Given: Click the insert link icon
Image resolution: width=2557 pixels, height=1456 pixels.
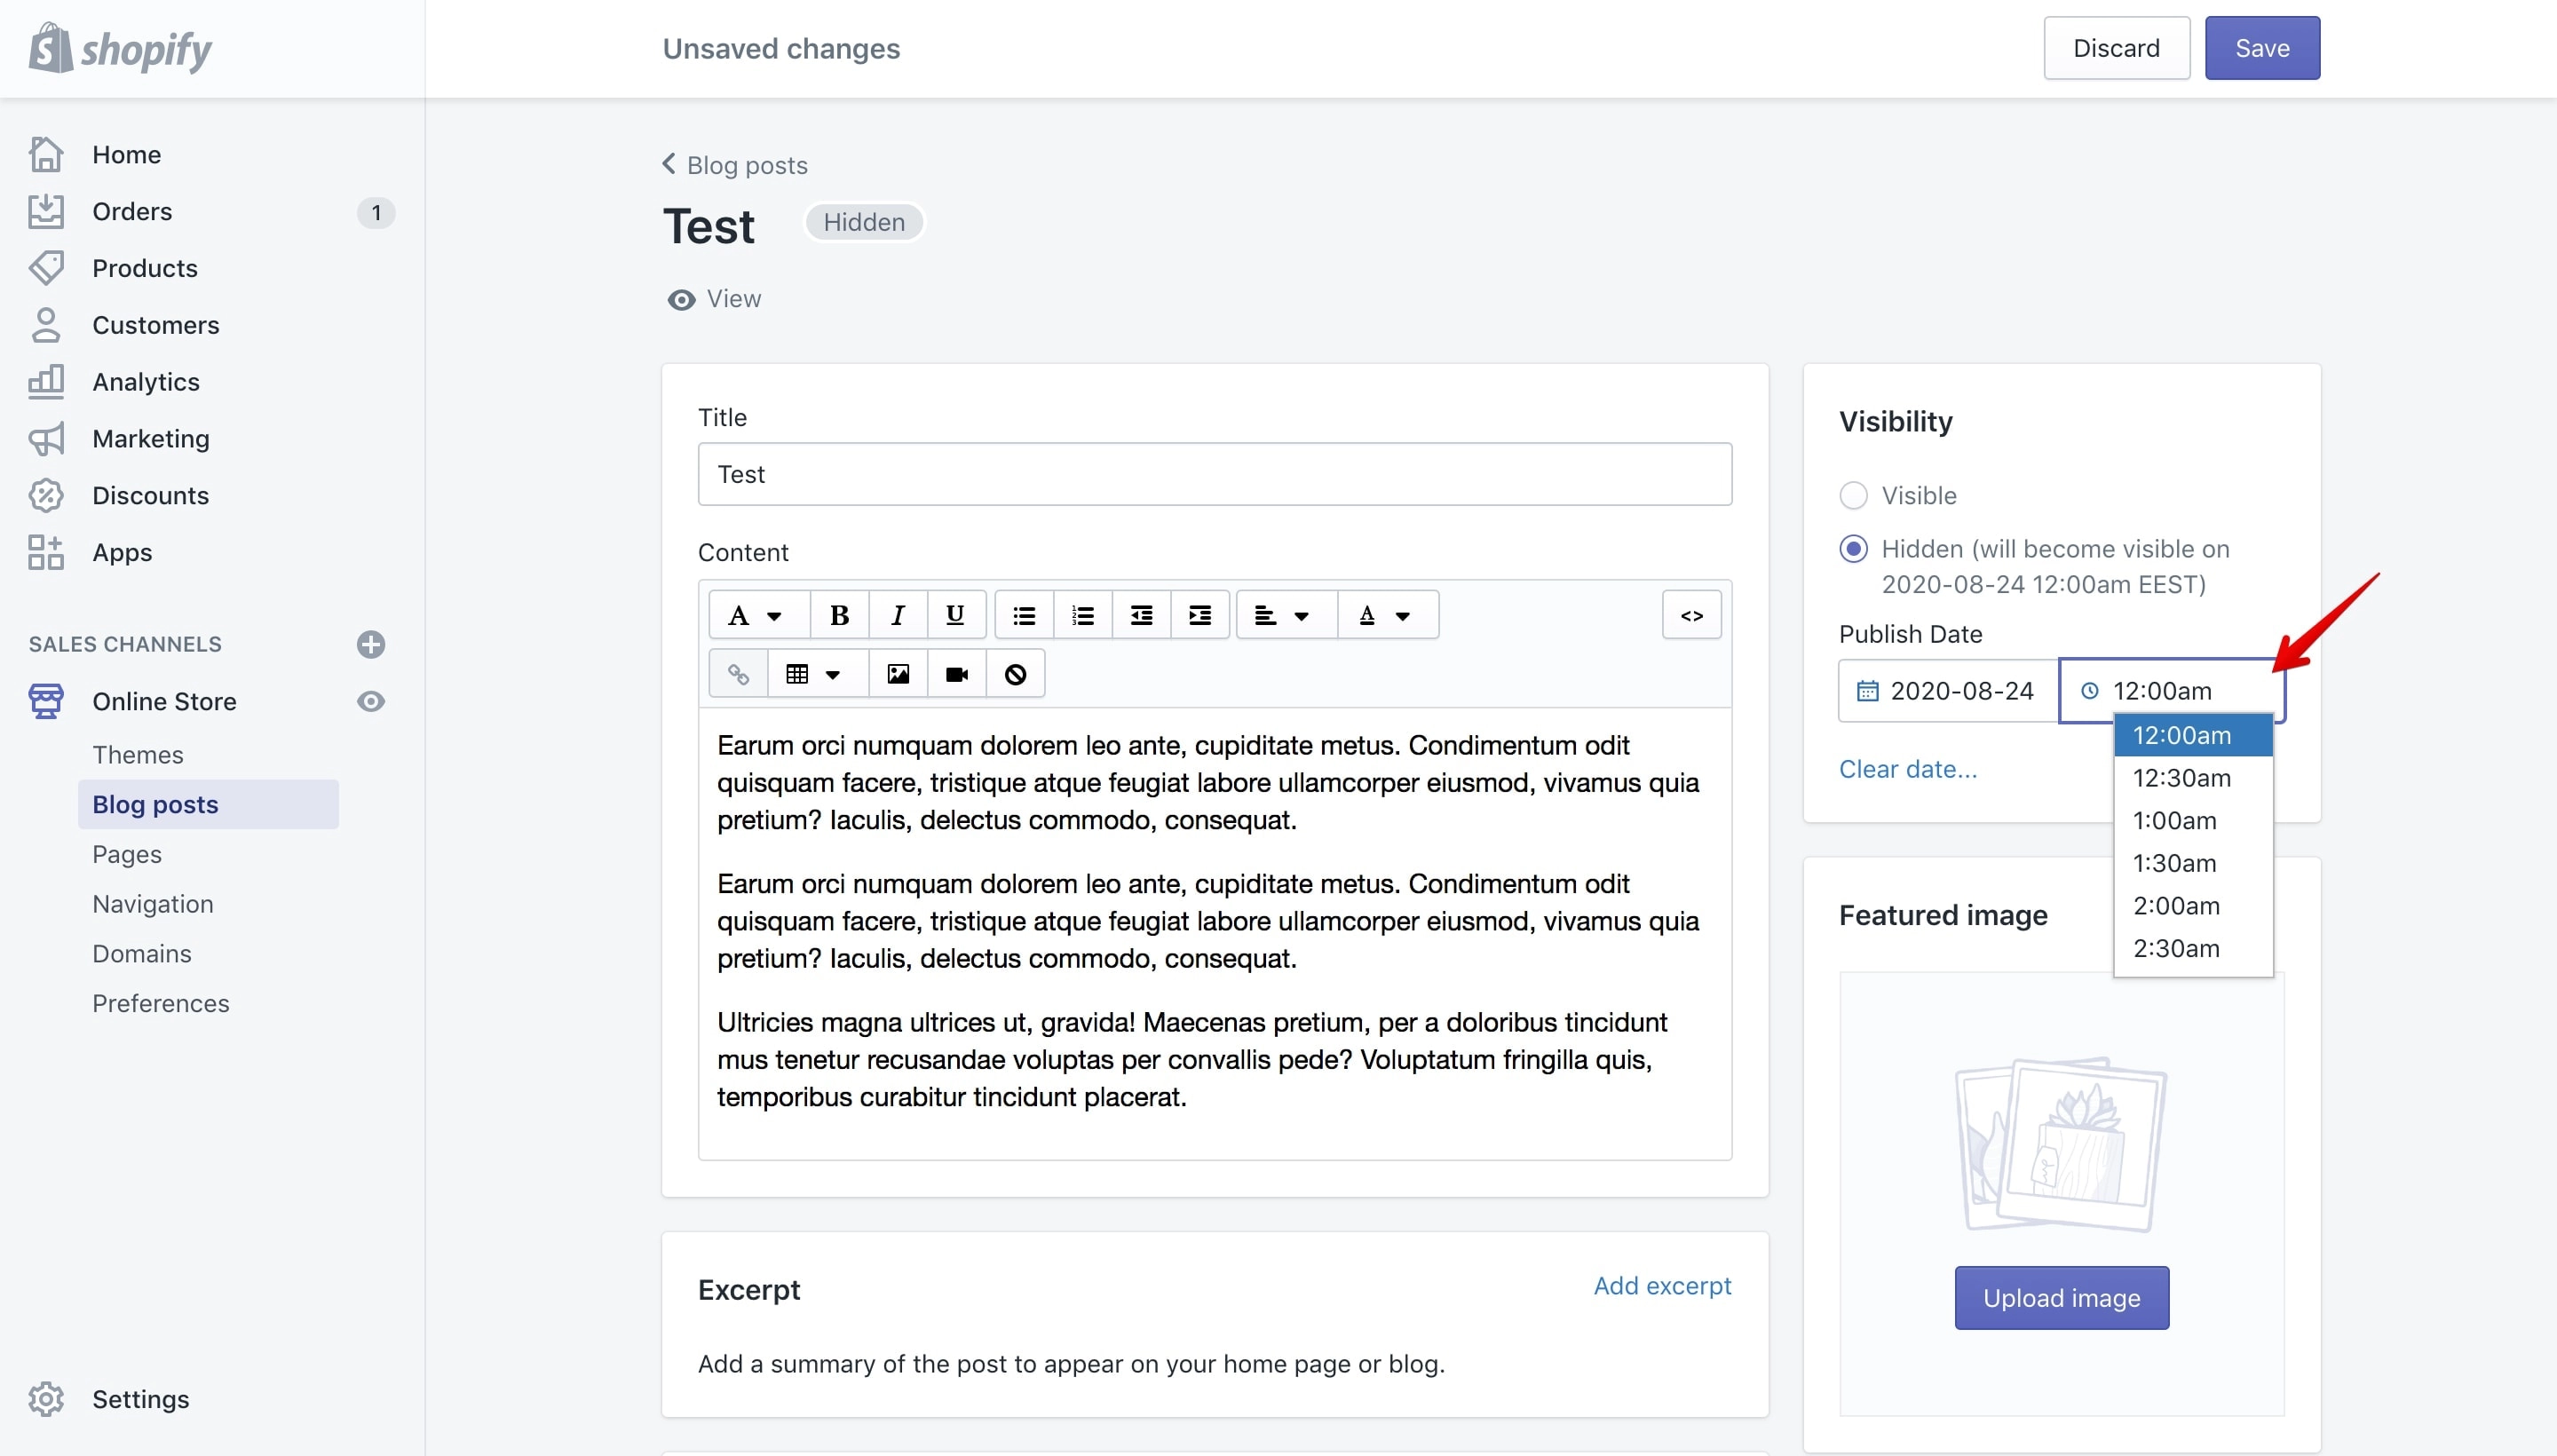Looking at the screenshot, I should [738, 674].
